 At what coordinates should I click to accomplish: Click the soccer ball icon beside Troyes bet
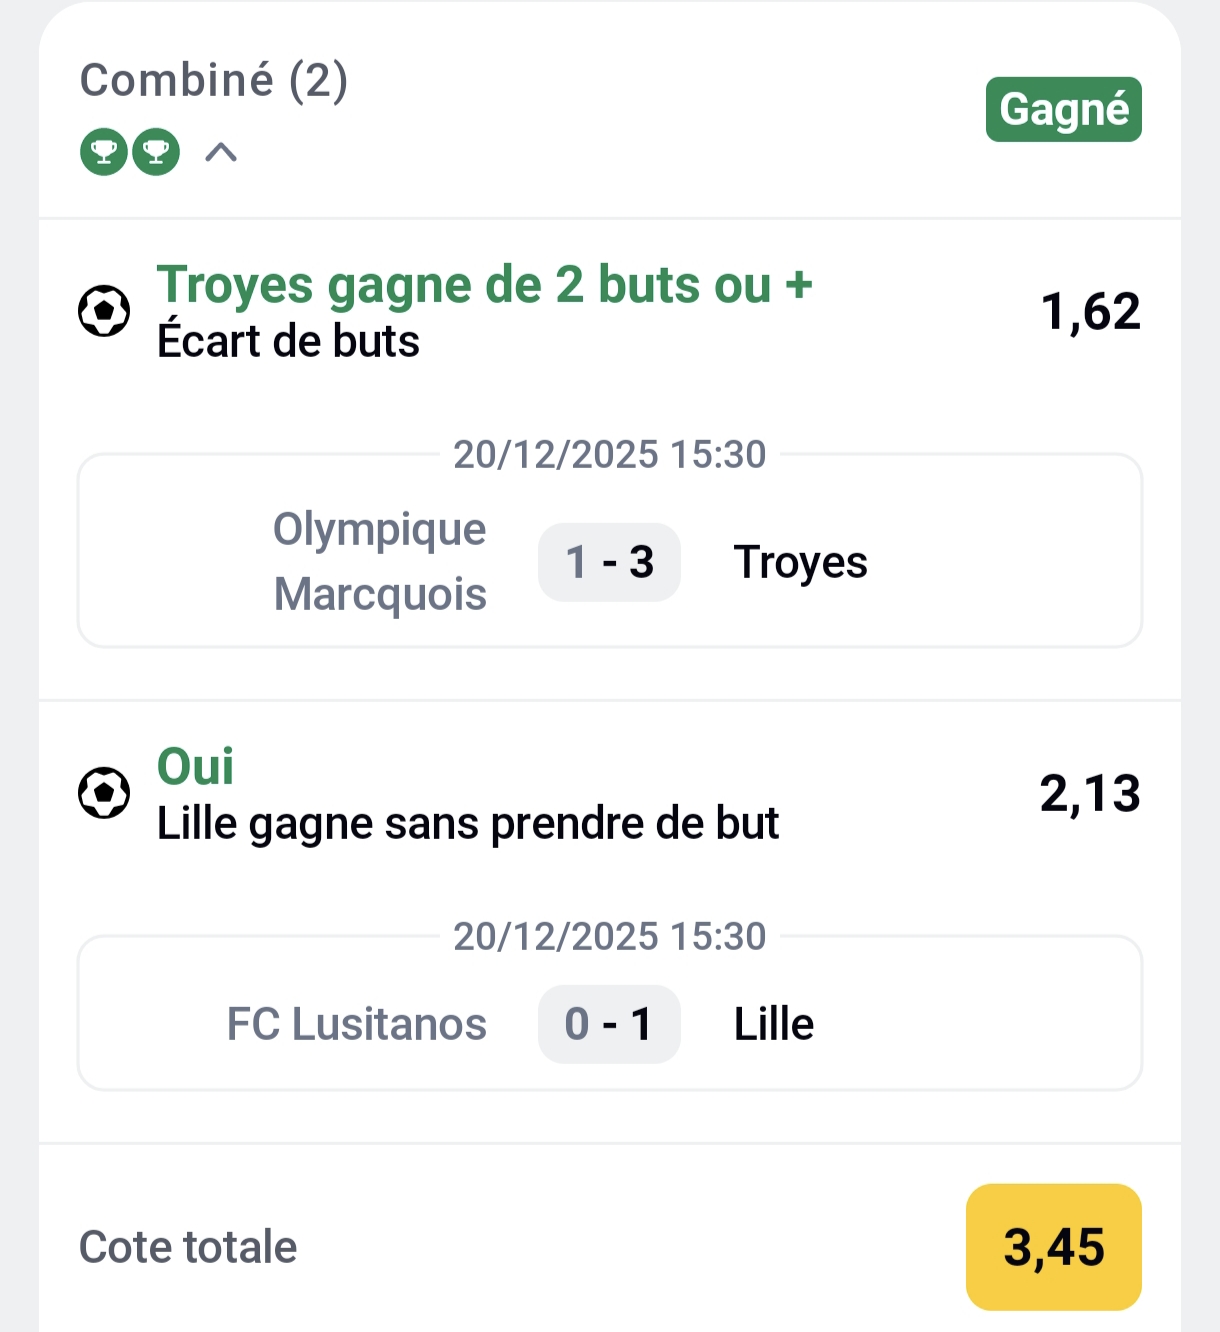point(104,311)
